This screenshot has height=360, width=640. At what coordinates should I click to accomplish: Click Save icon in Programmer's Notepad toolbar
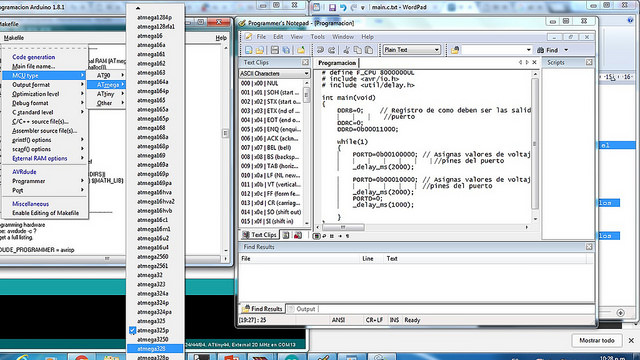[x=275, y=50]
